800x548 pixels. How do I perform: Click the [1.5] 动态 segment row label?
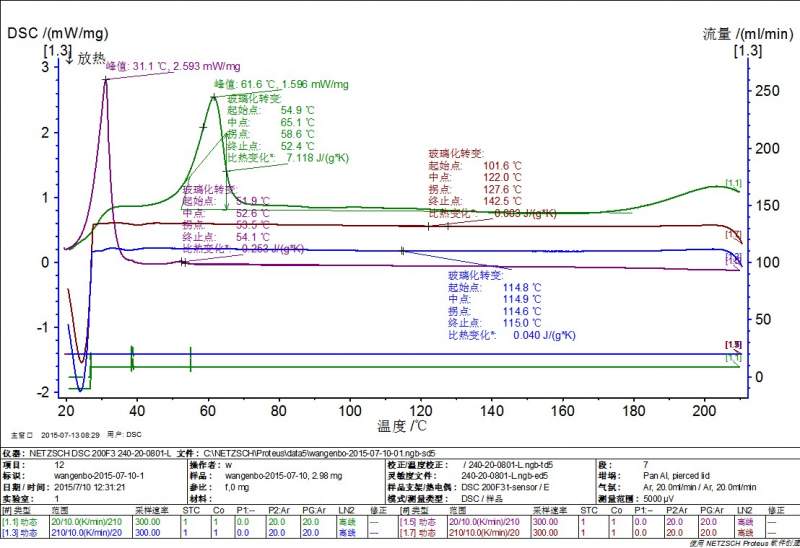pos(418,522)
